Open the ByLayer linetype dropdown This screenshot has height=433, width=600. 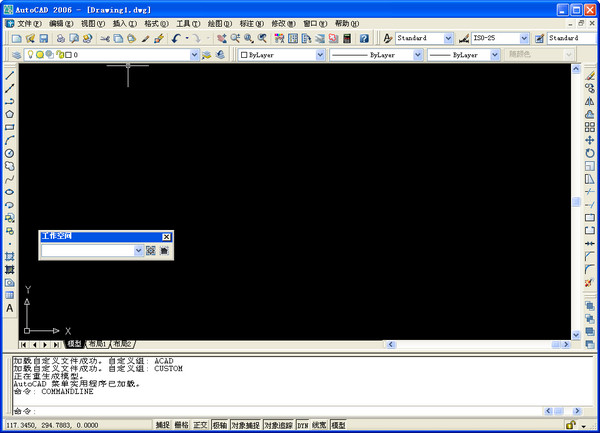coord(418,55)
